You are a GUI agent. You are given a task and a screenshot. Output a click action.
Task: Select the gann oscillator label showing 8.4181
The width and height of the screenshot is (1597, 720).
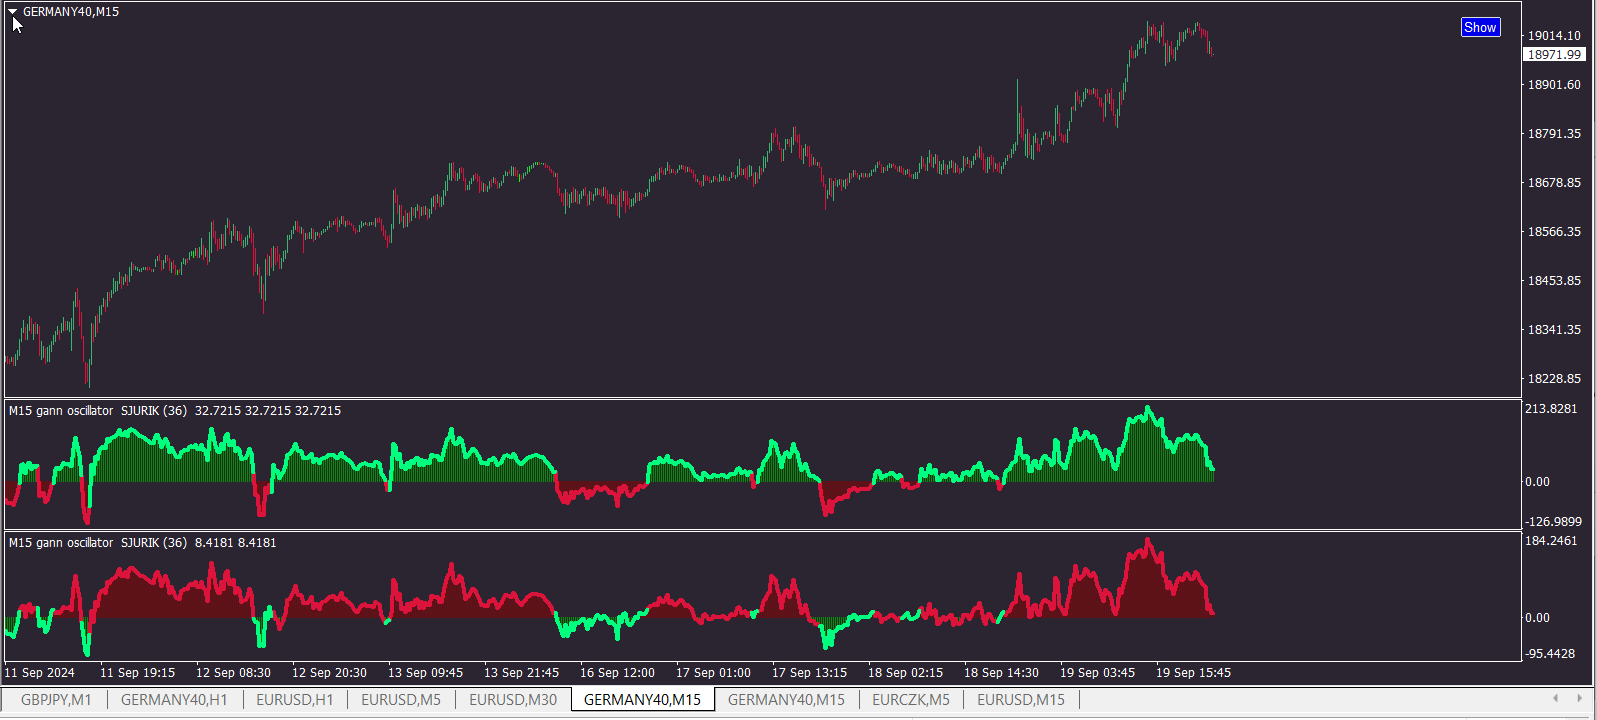tap(143, 543)
